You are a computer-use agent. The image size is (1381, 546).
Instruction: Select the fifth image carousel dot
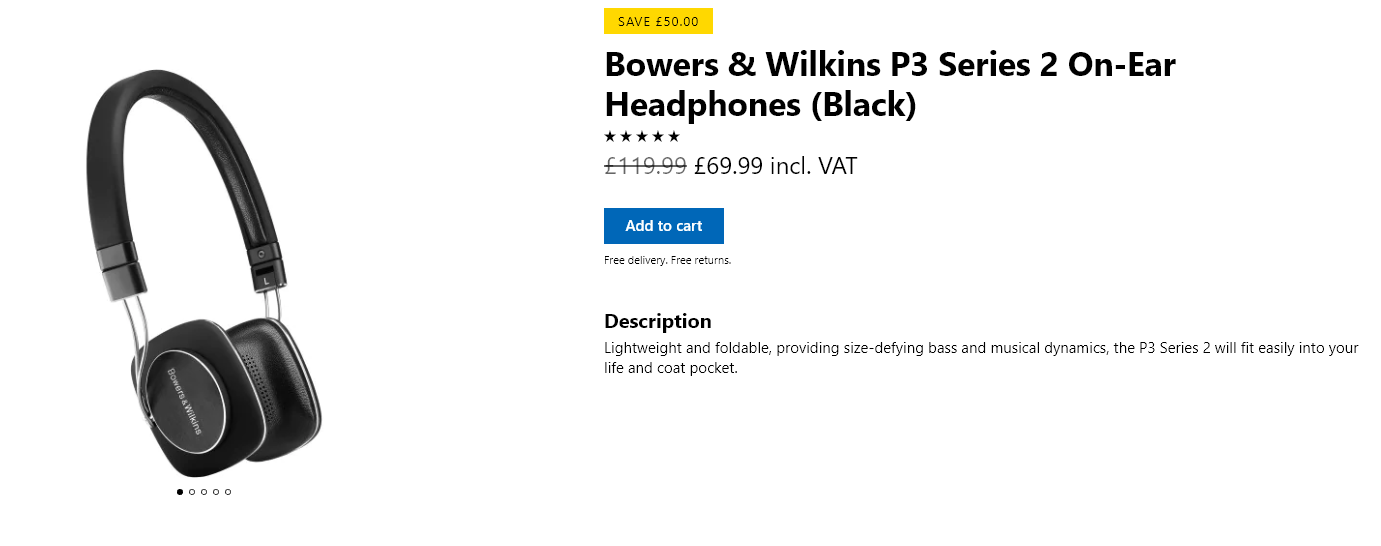pyautogui.click(x=228, y=492)
